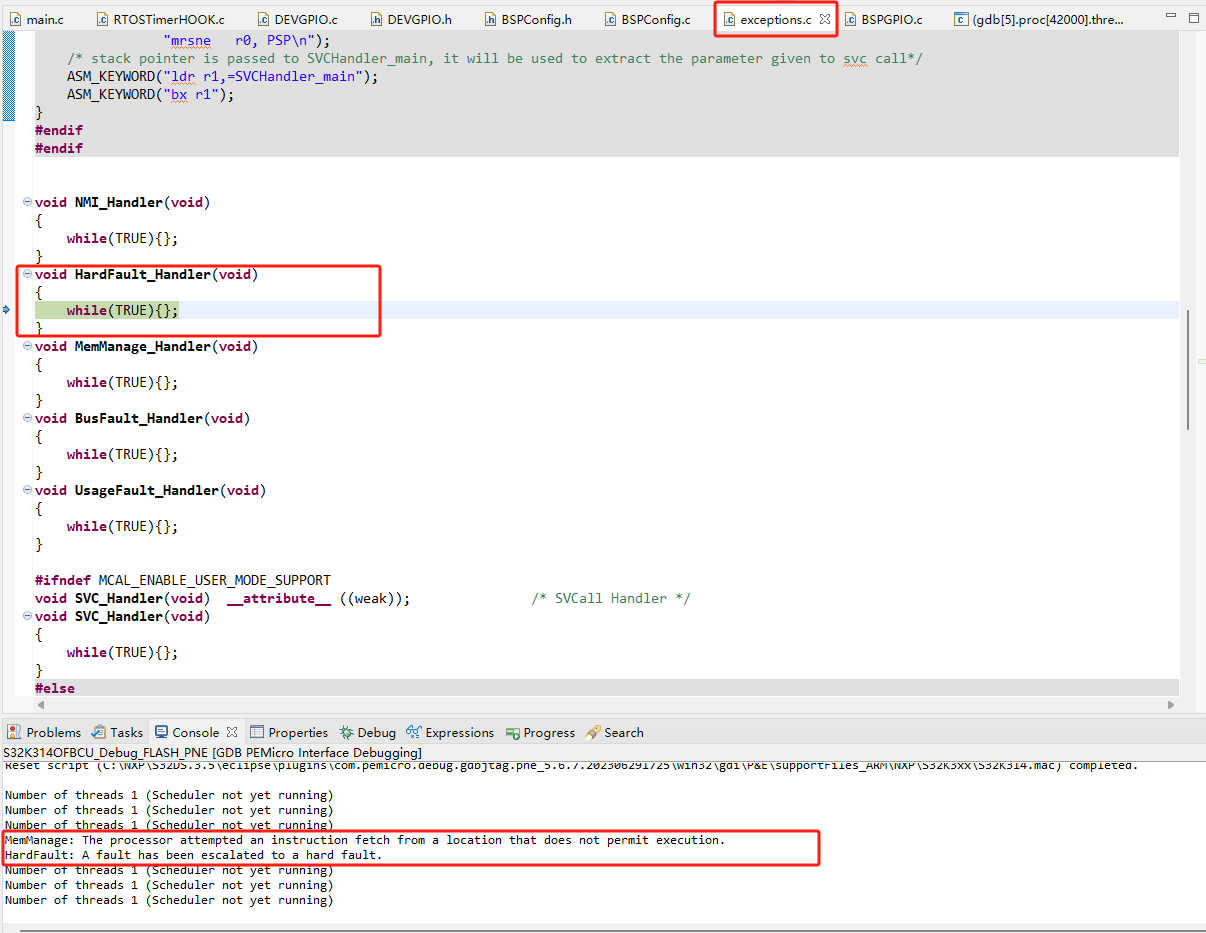The image size is (1206, 933).
Task: Collapse the SVC_Handler code fold
Action: click(26, 616)
